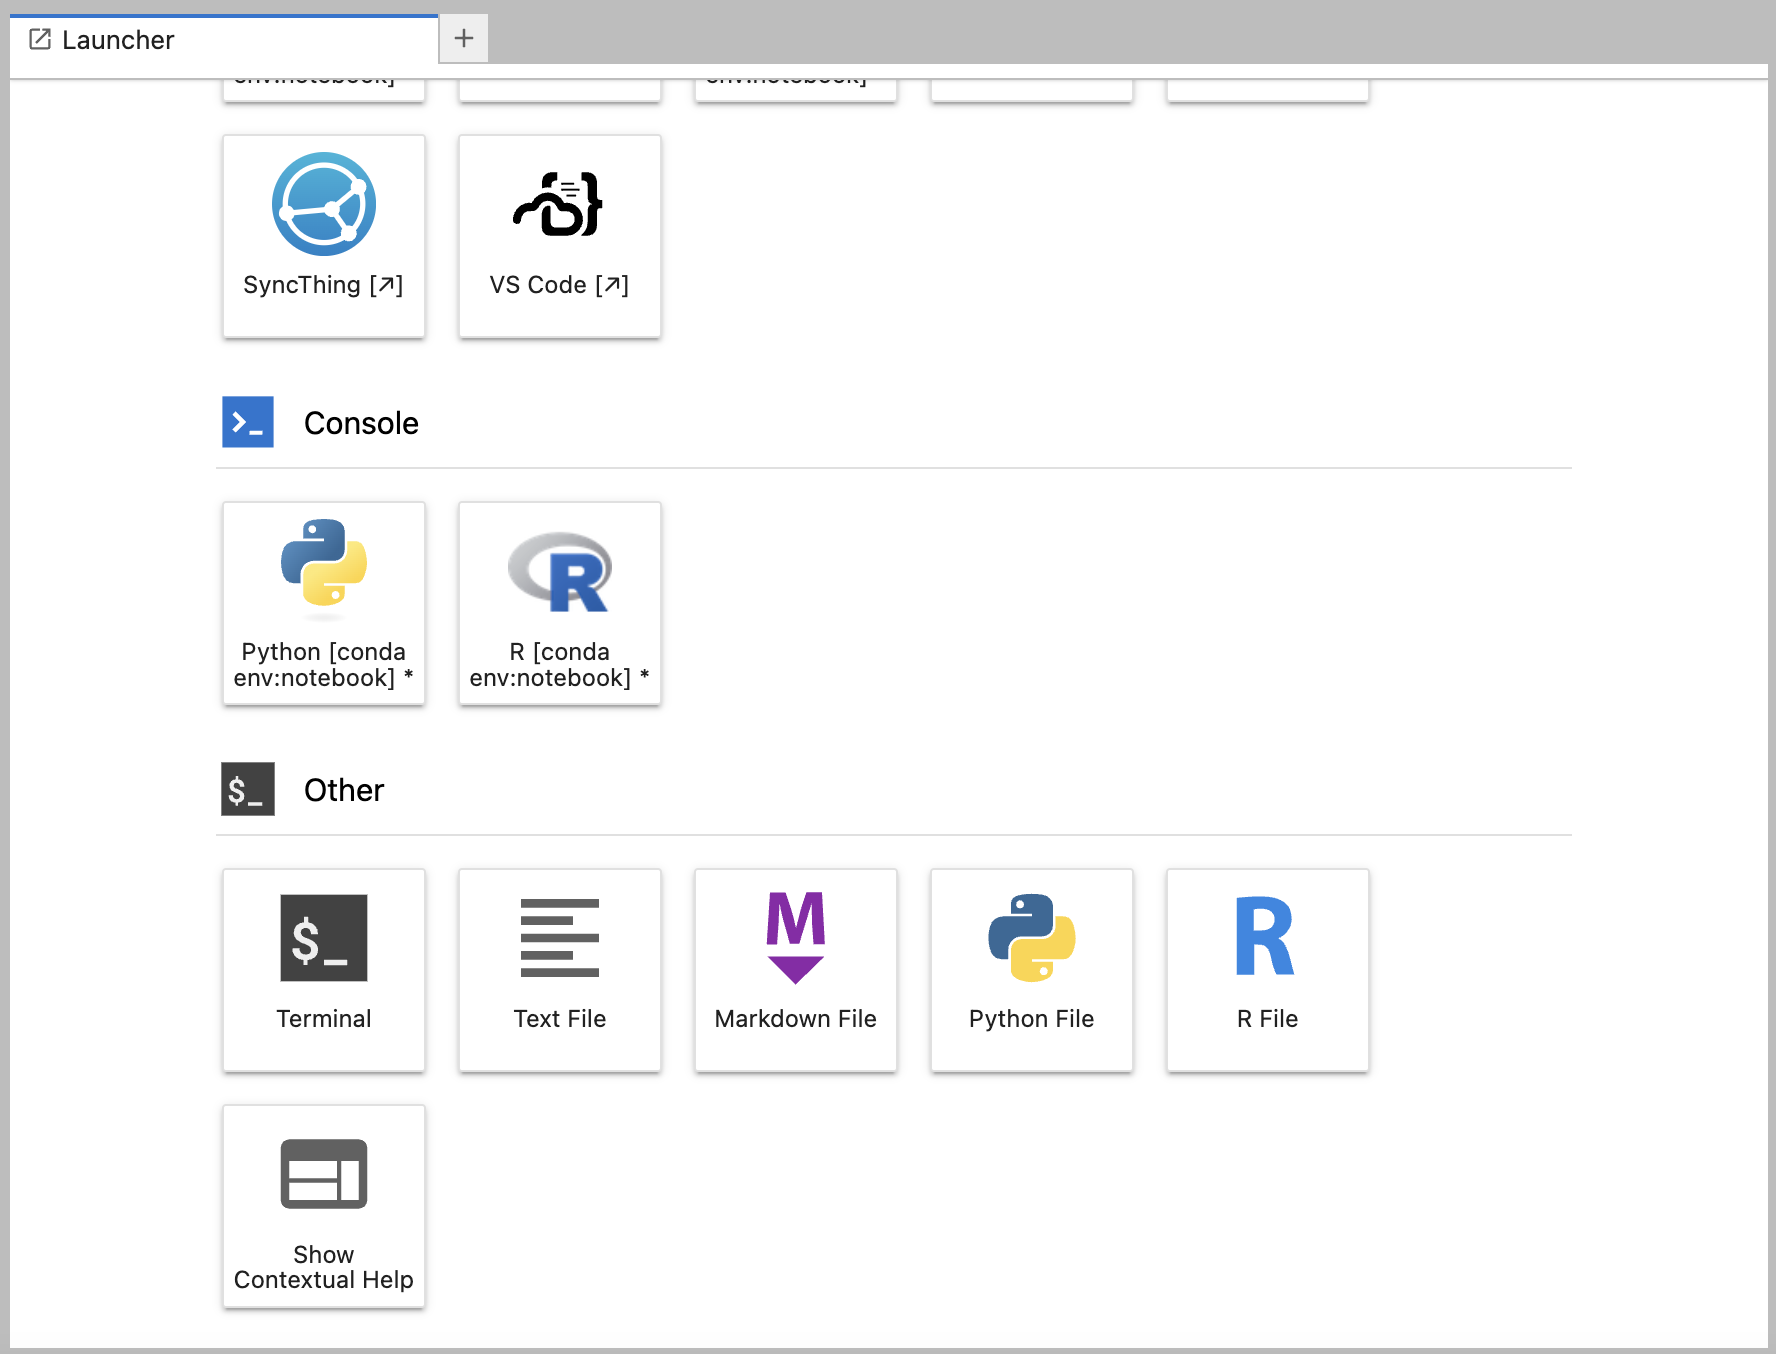This screenshot has height=1354, width=1776.
Task: Click the Other section icon
Action: tap(248, 789)
